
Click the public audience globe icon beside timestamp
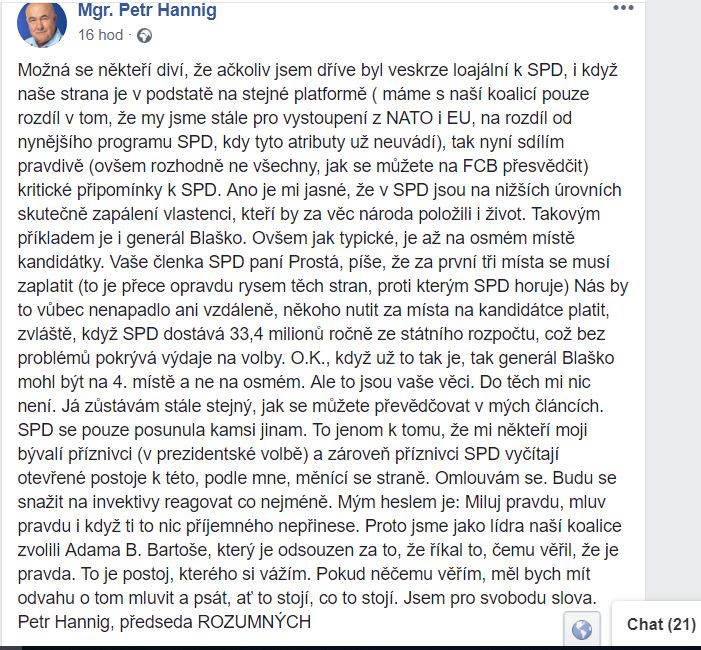pos(144,35)
